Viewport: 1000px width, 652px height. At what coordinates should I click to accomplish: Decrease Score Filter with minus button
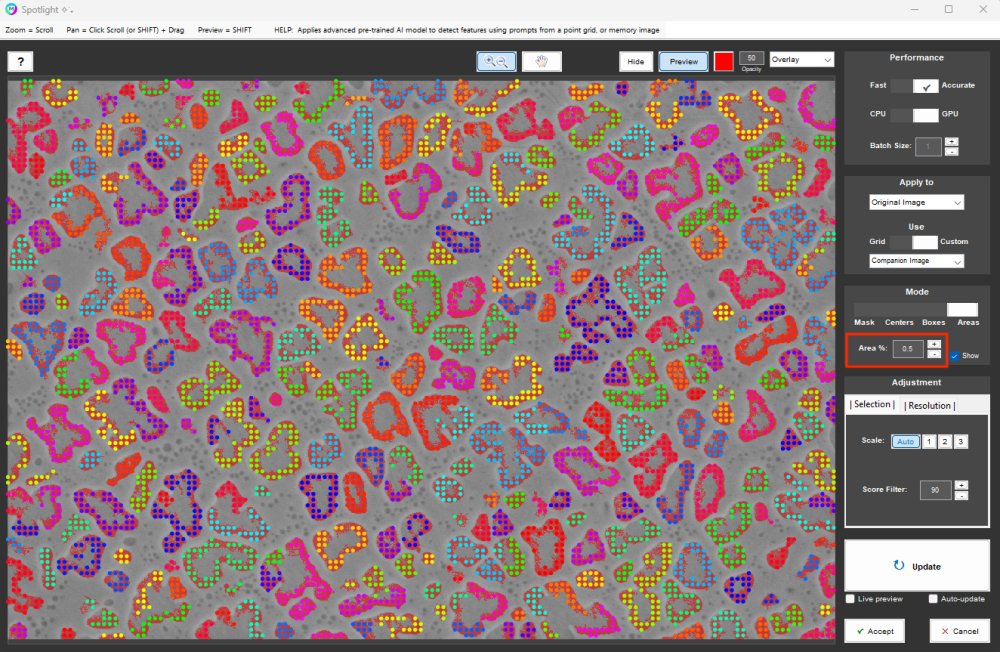click(961, 495)
